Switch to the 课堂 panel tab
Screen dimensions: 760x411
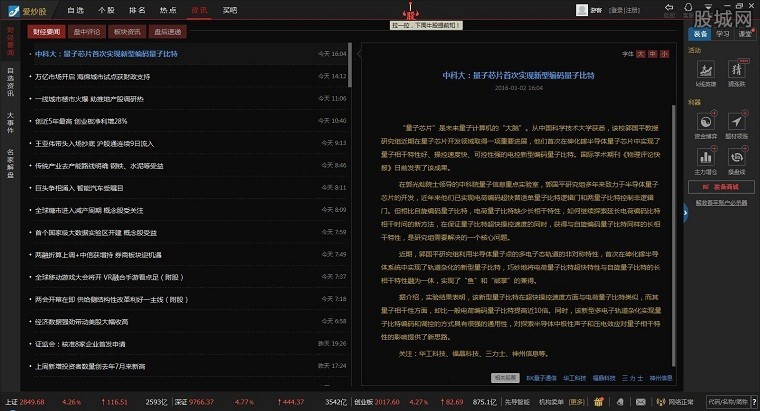point(745,34)
